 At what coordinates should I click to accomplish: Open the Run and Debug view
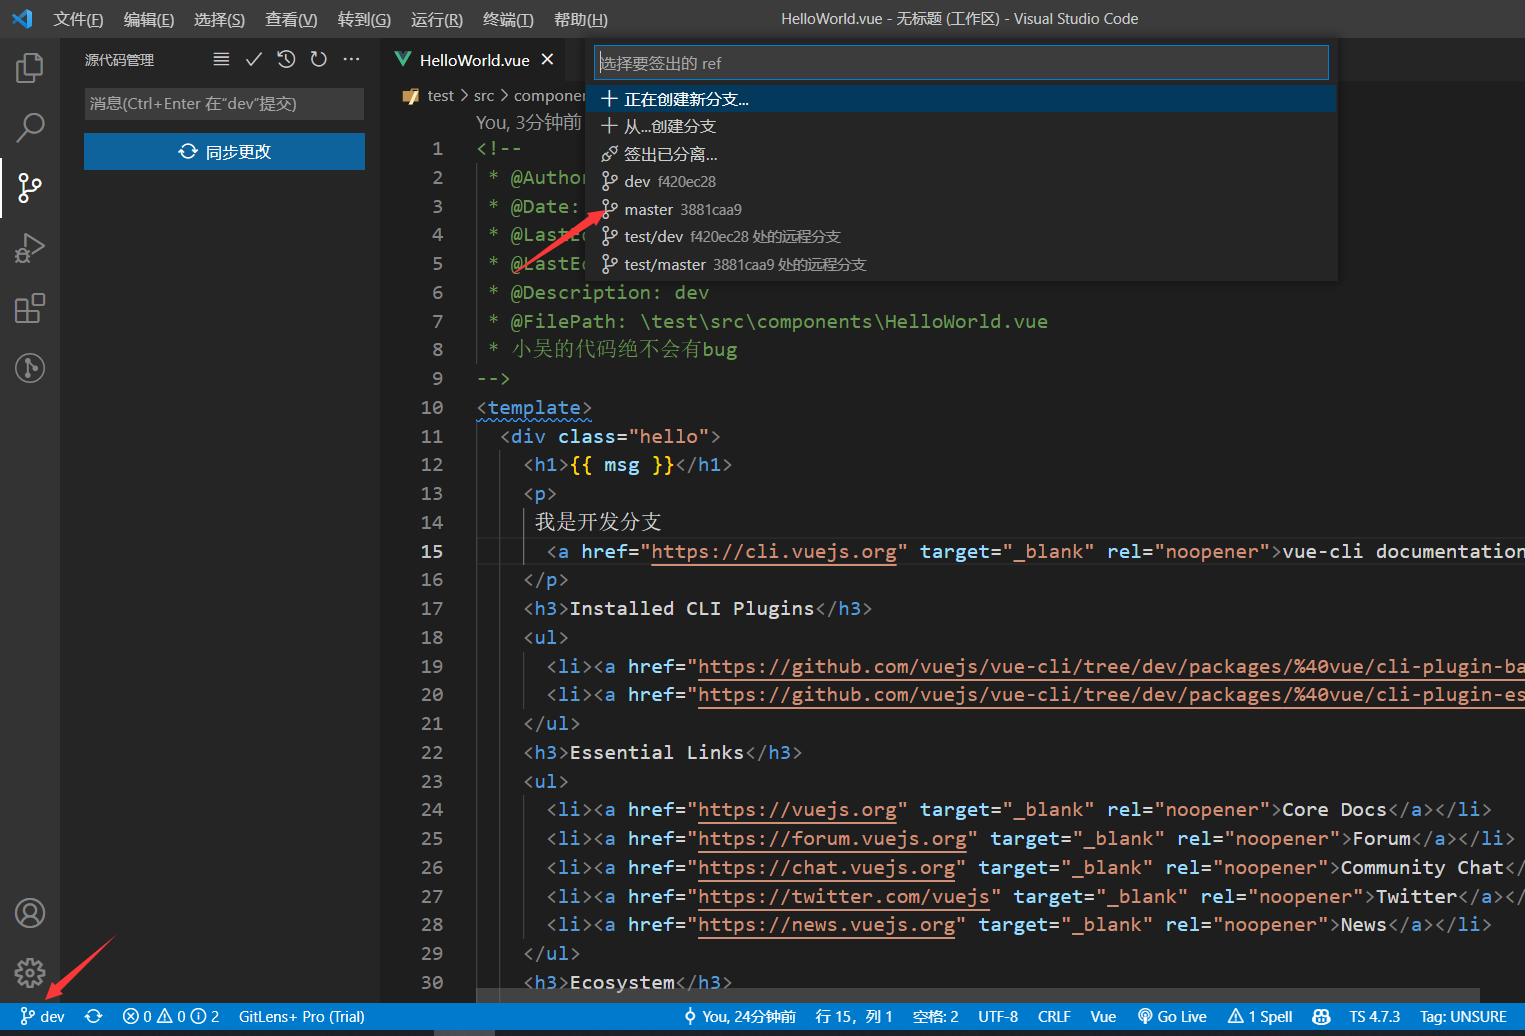coord(30,248)
